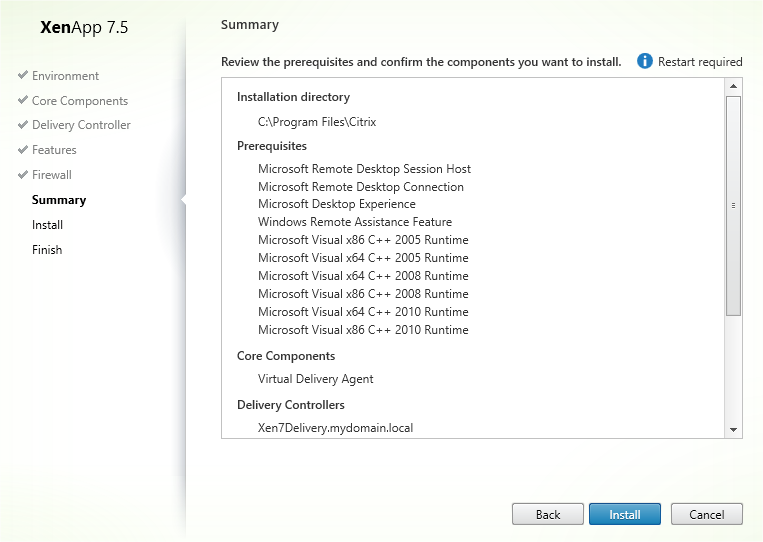
Task: Click the Features step checkmark
Action: point(22,149)
